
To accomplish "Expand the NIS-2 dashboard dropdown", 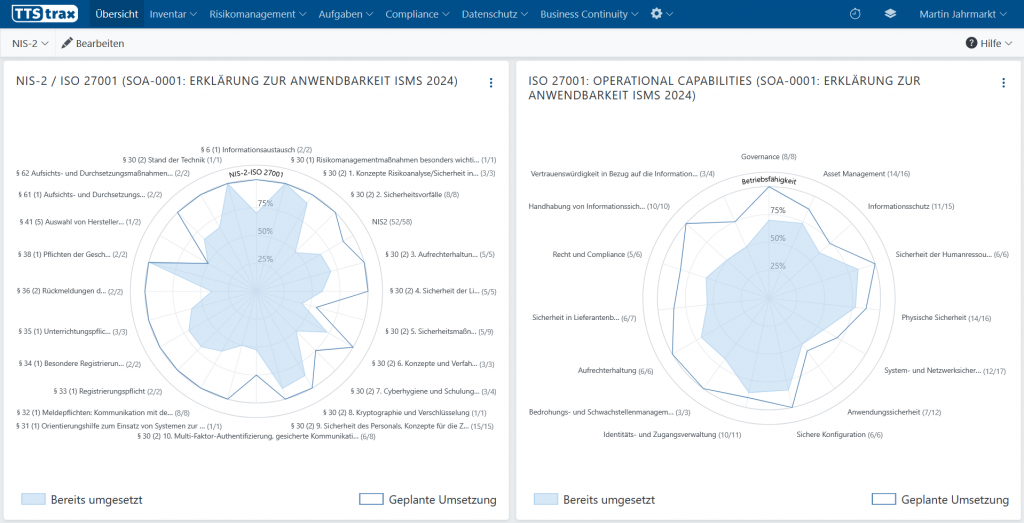I will click(30, 44).
